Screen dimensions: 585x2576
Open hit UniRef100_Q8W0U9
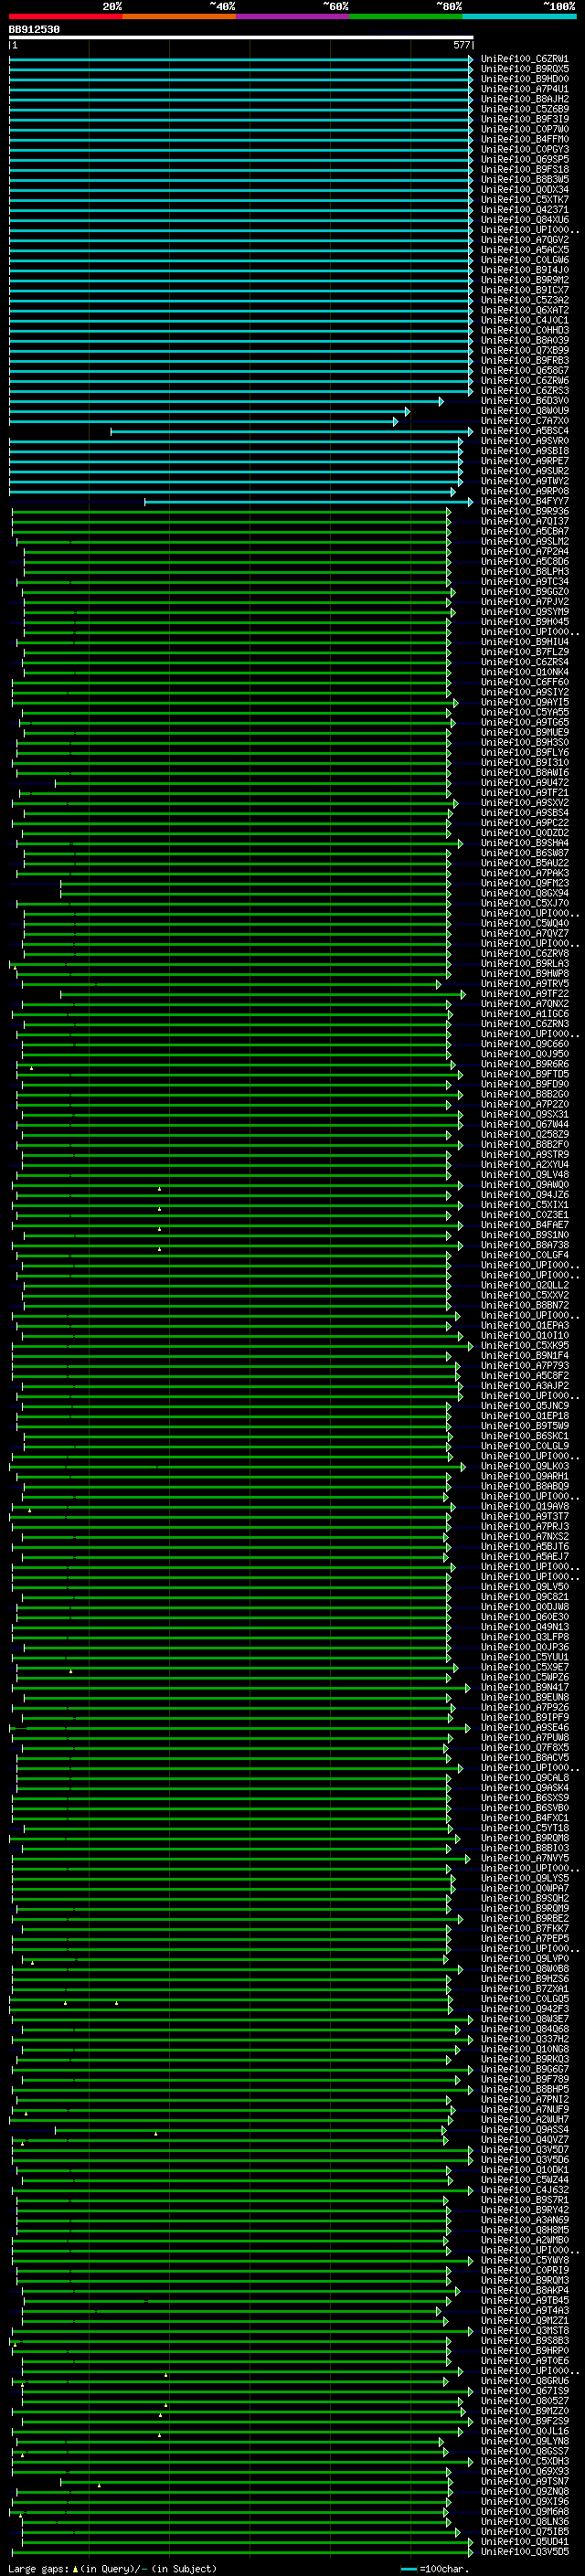524,411
